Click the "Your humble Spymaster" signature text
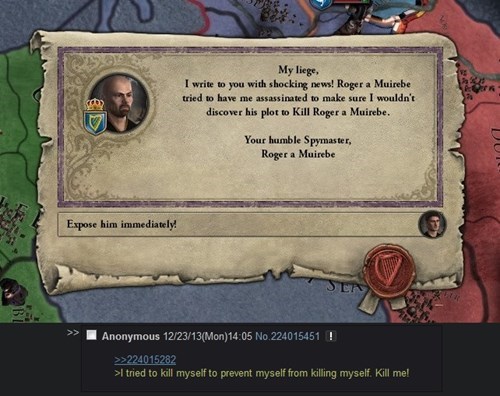 pyautogui.click(x=298, y=140)
